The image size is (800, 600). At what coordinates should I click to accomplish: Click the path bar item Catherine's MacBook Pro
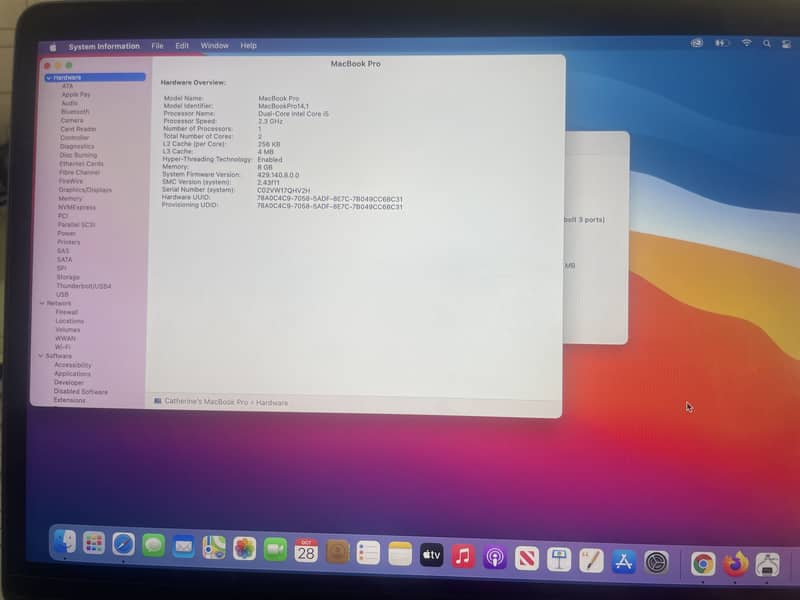click(206, 402)
